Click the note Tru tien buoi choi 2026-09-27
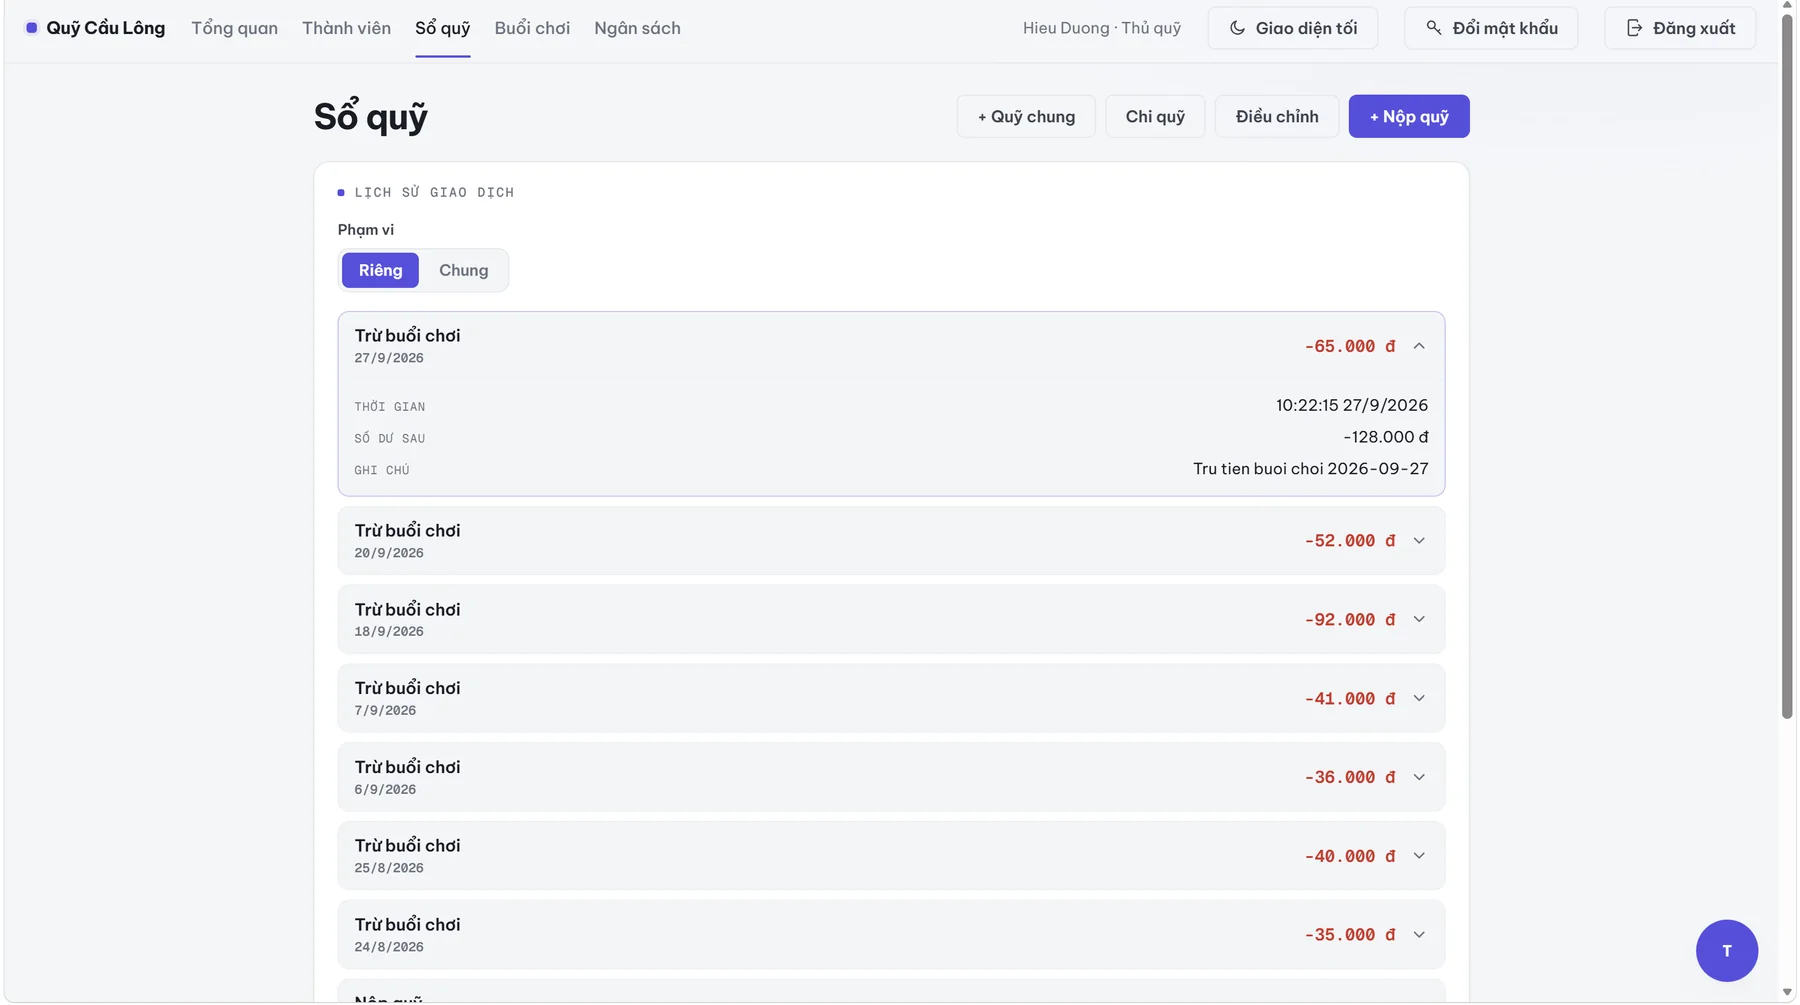Viewport: 1800px width, 1005px height. click(x=1311, y=469)
